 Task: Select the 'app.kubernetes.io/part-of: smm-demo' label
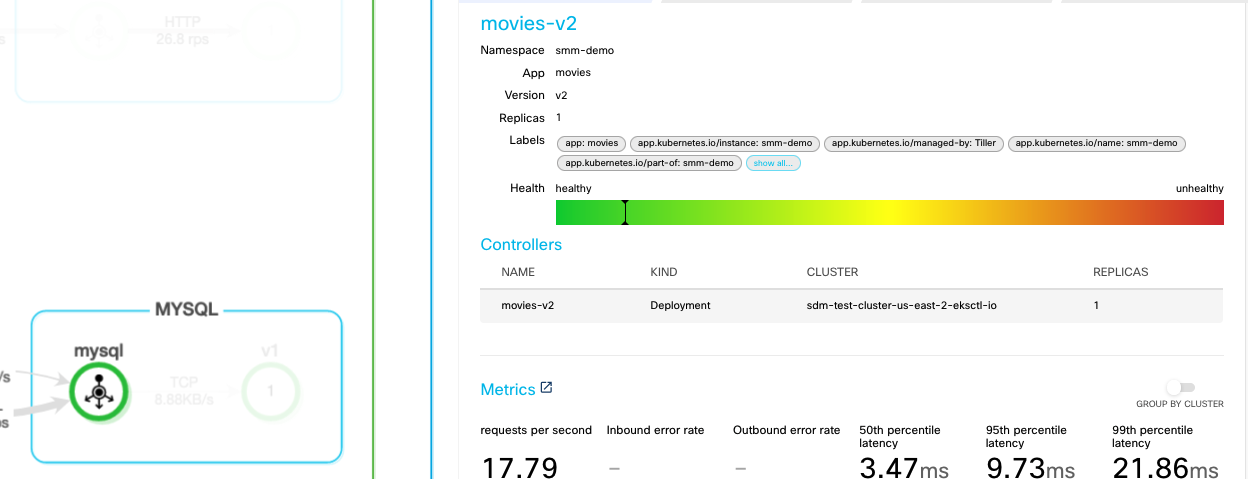[649, 163]
